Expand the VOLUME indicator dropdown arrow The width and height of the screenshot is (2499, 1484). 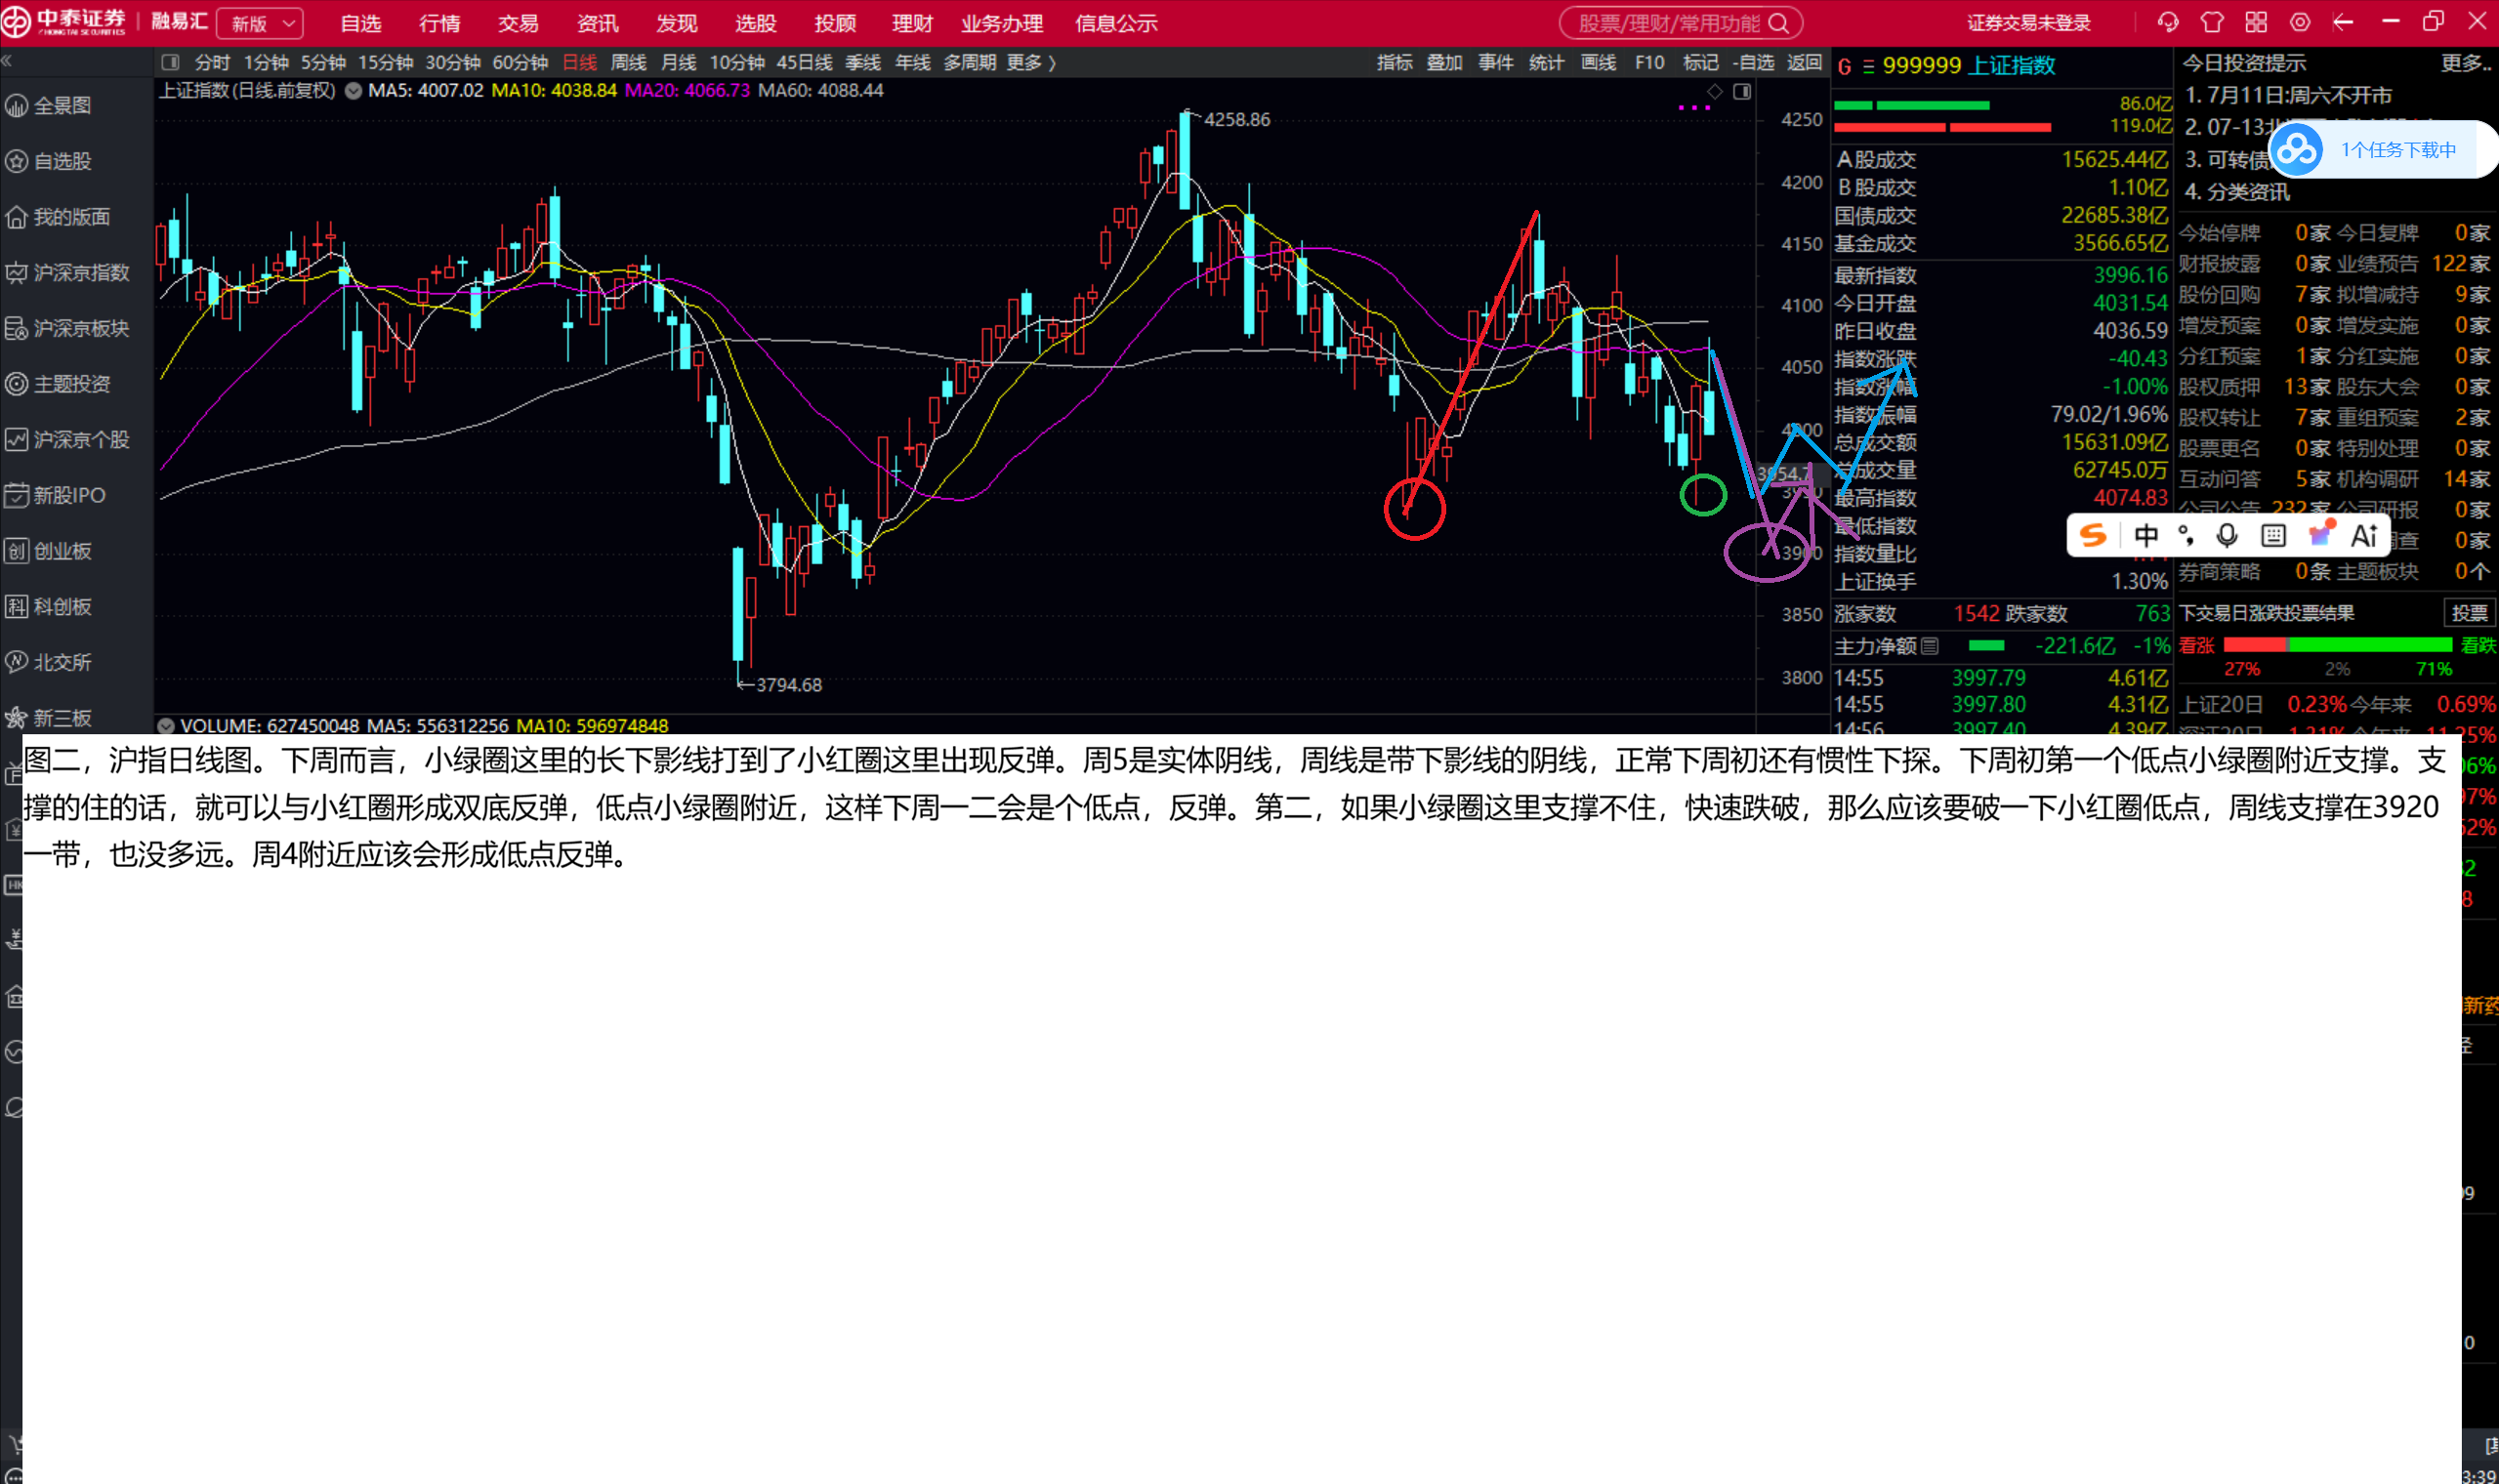click(x=166, y=725)
